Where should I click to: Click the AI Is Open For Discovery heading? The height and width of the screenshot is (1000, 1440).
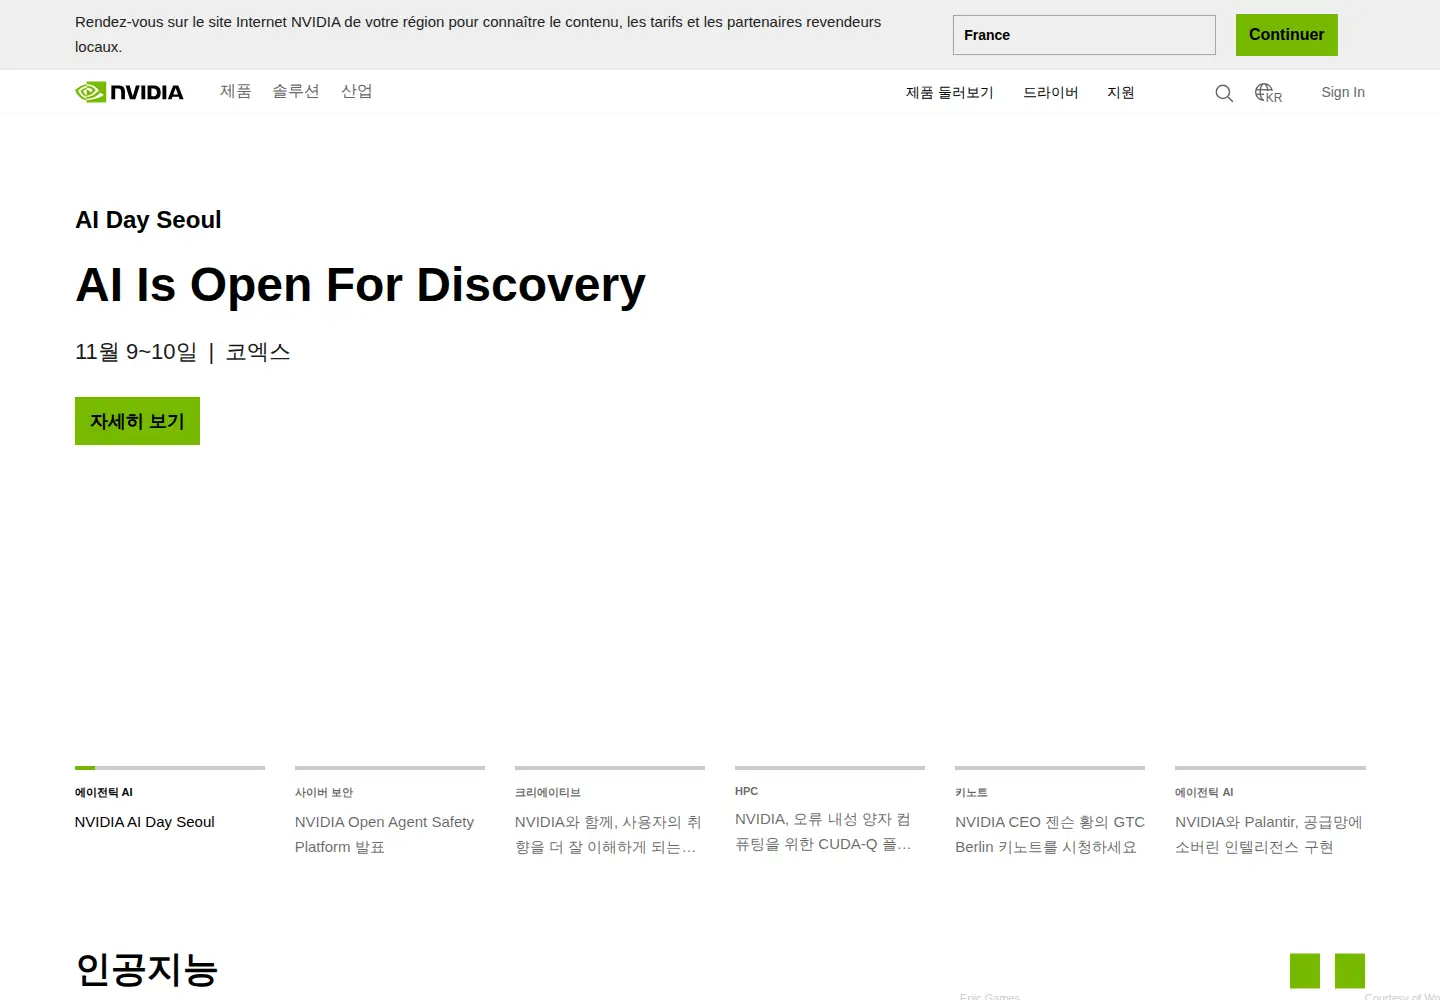click(x=360, y=285)
